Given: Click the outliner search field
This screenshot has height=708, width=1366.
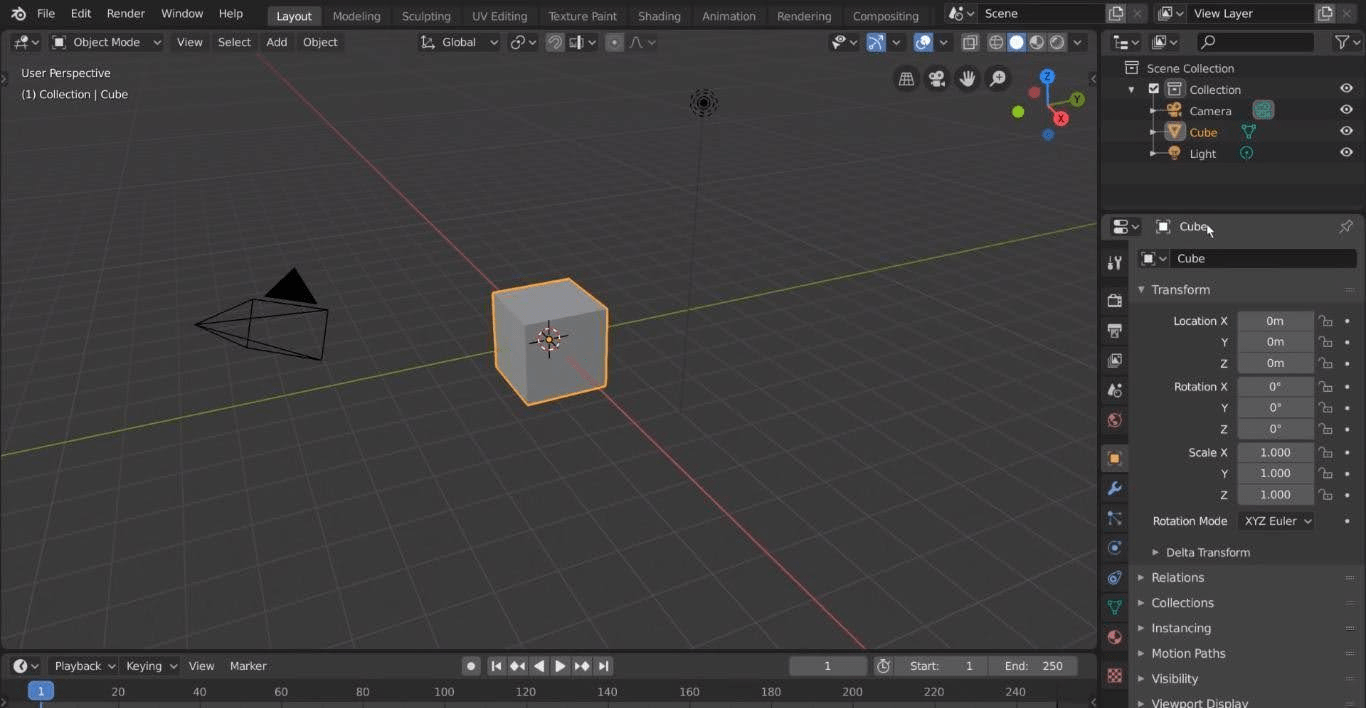Looking at the screenshot, I should click(1256, 42).
